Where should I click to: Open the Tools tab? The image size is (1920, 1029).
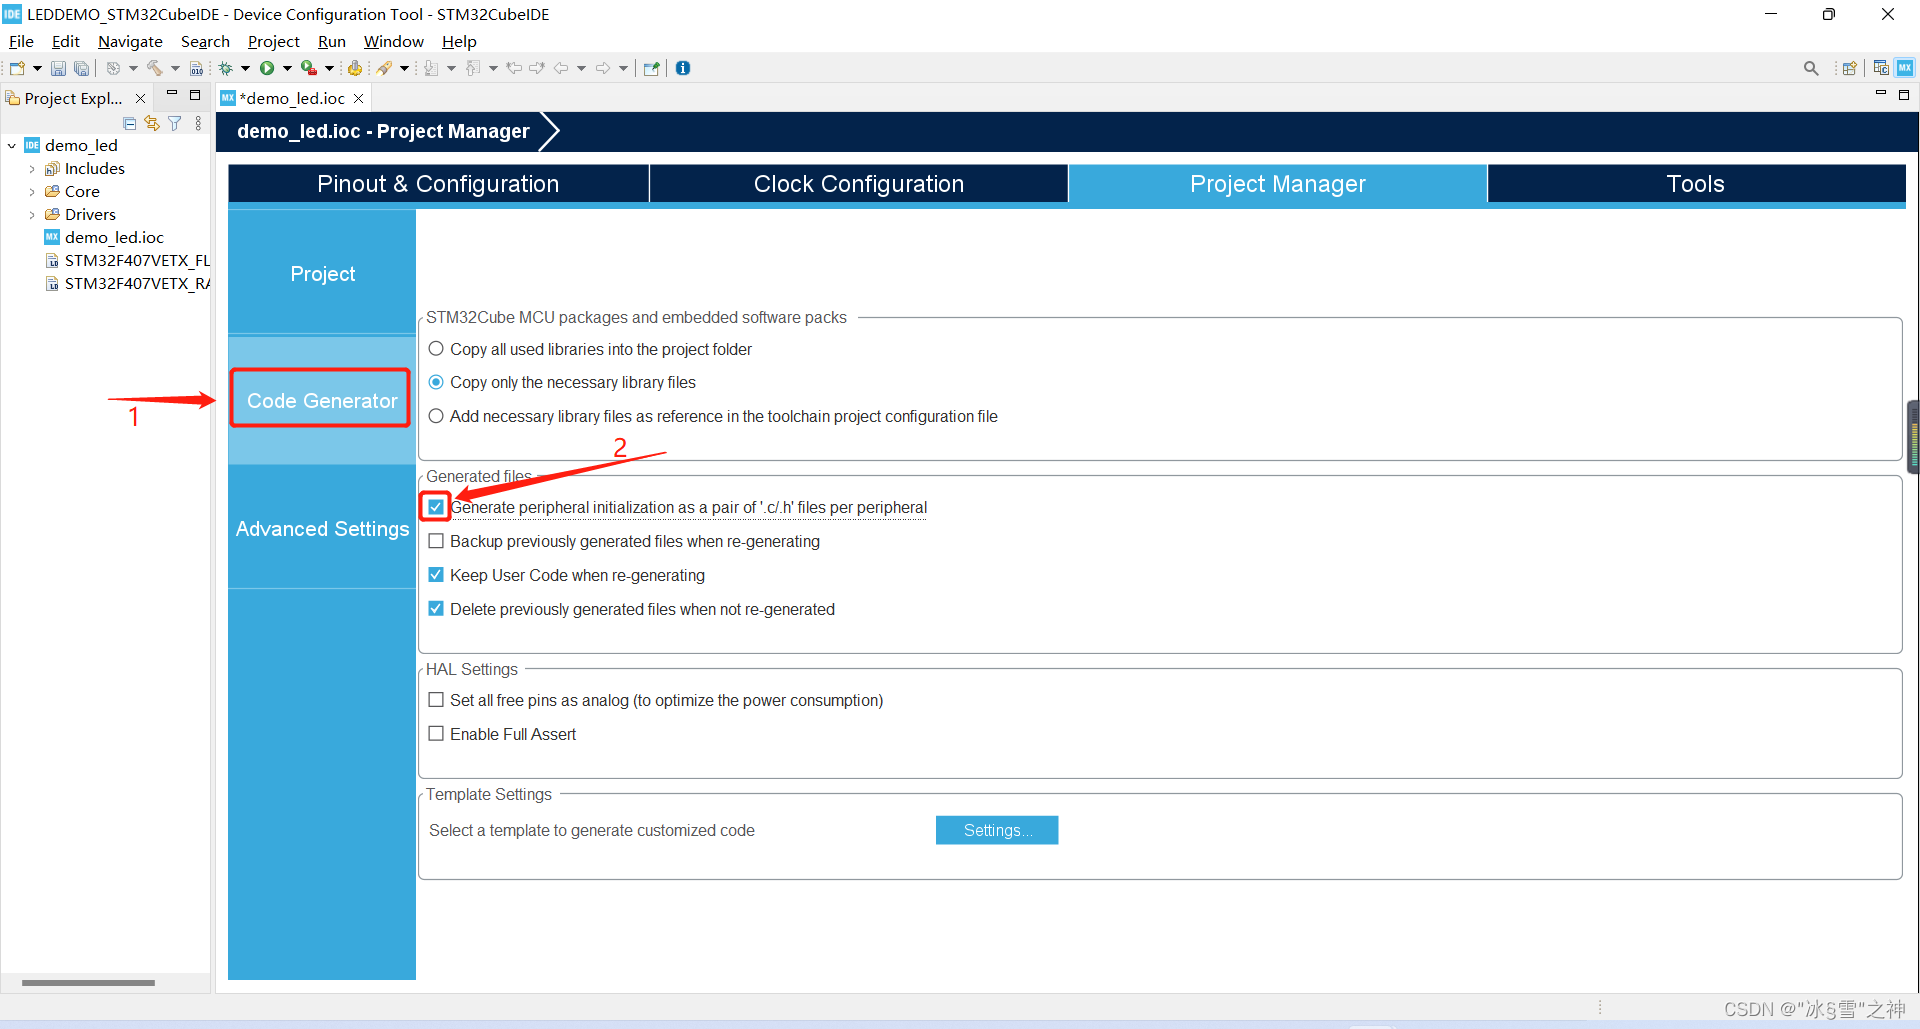(1696, 184)
